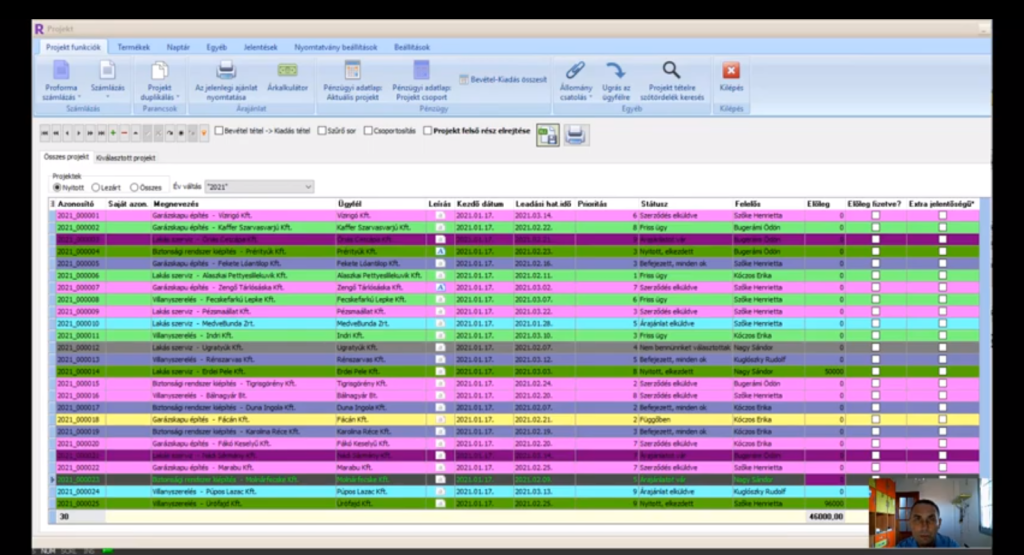The image size is (1024, 555).
Task: Click the printer icon for ajánlat nyomtatása
Action: [226, 71]
